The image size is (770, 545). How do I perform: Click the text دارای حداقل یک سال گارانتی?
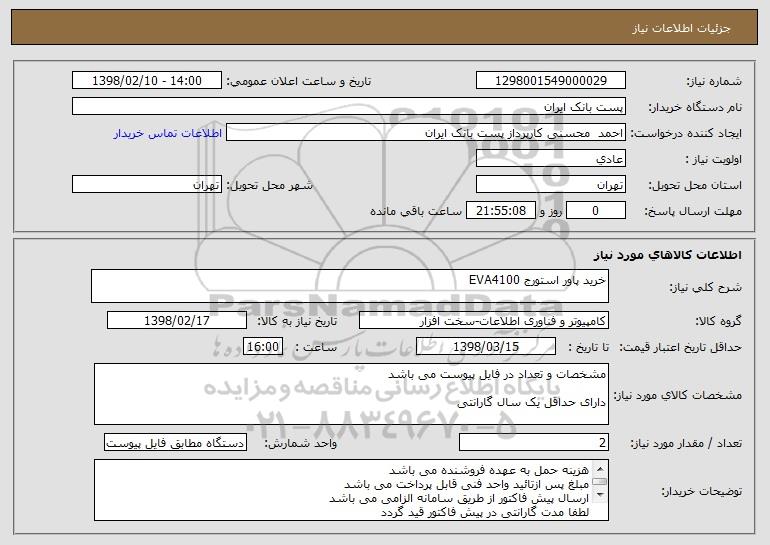pyautogui.click(x=531, y=403)
